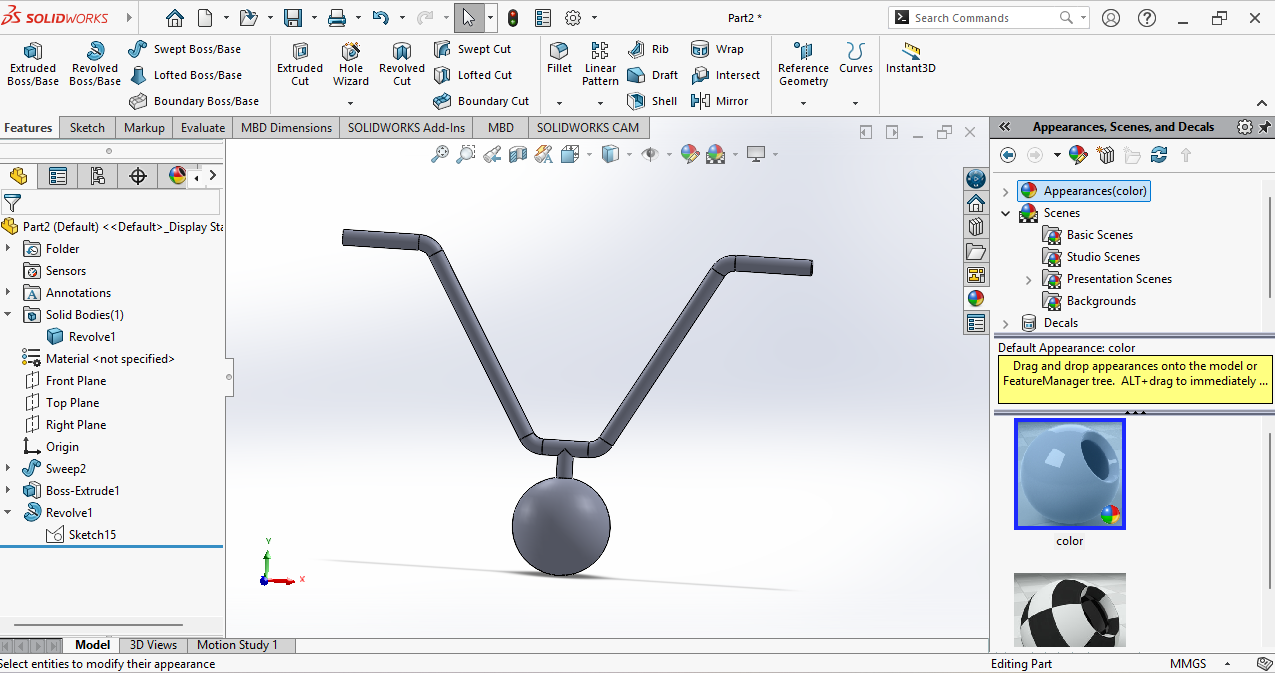Choose Swept Boss/Base command

[185, 49]
